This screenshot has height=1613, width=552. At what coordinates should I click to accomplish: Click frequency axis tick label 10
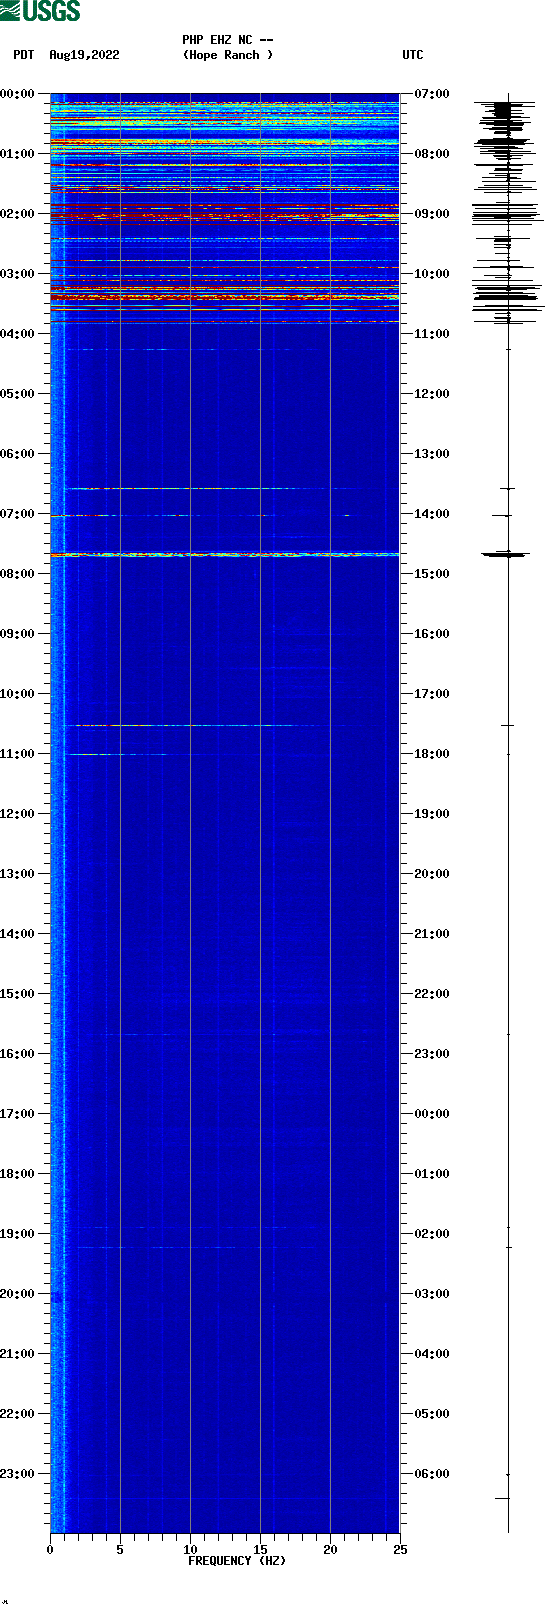[x=190, y=1550]
